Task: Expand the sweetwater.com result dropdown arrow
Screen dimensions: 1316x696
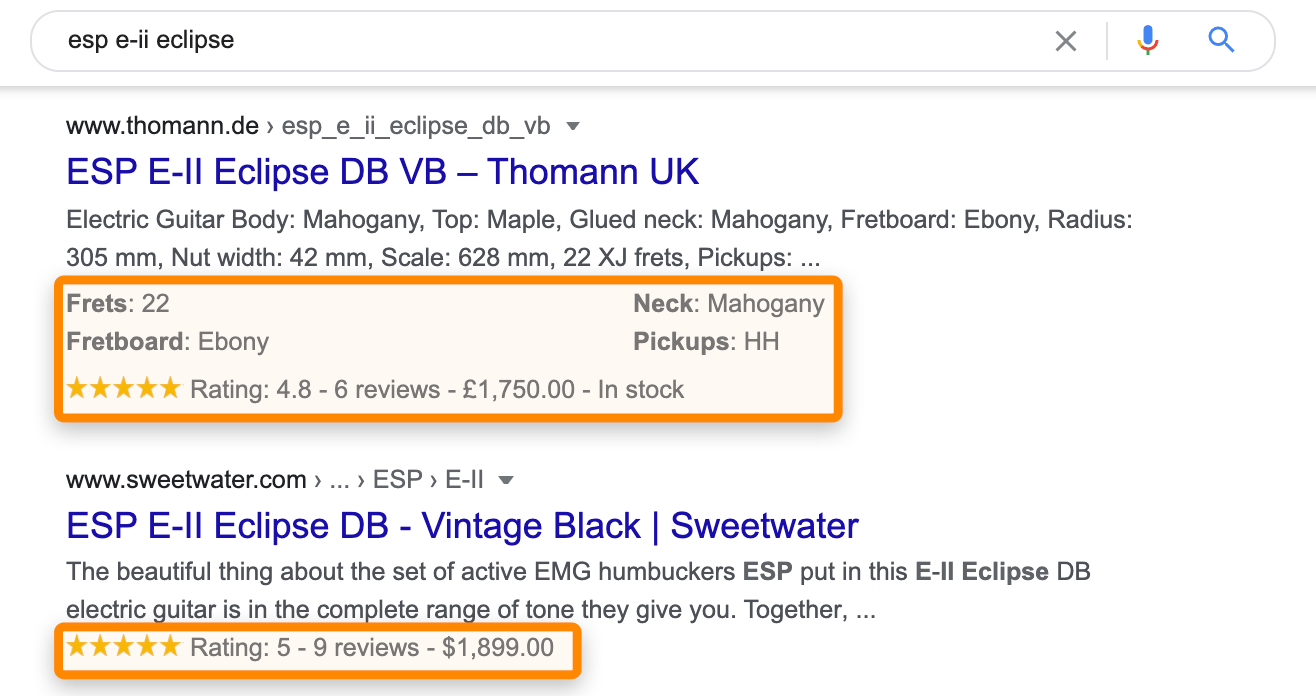Action: 506,481
